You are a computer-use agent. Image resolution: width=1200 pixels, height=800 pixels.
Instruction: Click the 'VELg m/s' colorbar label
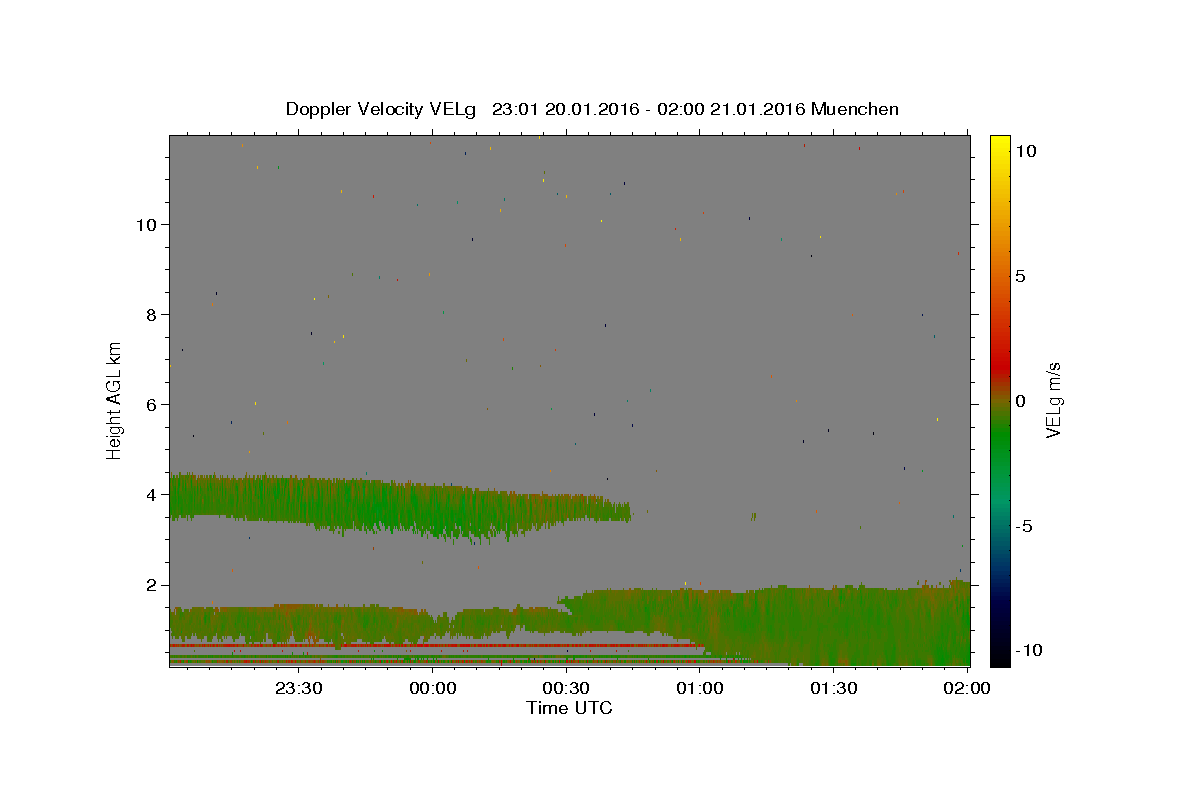1053,400
